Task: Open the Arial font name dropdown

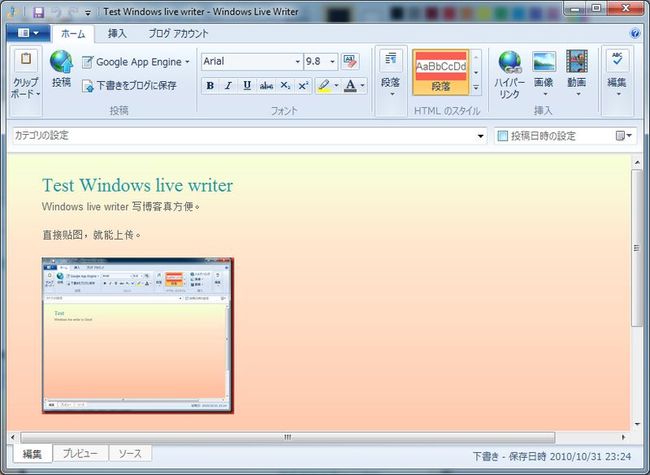Action: click(x=297, y=62)
